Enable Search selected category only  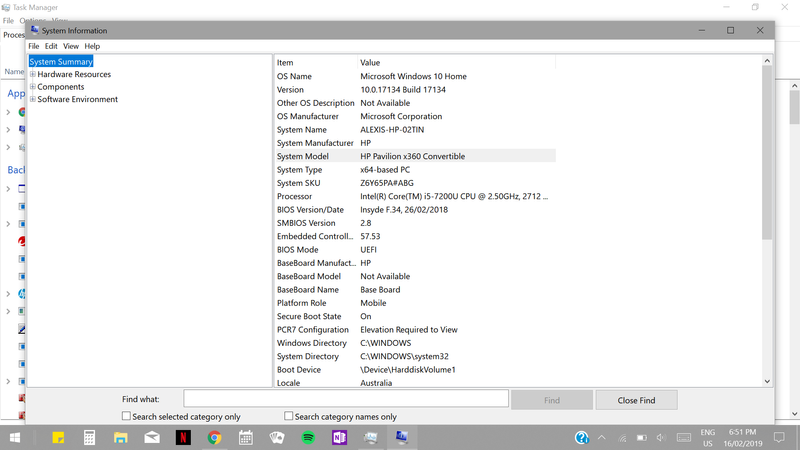pyautogui.click(x=127, y=416)
